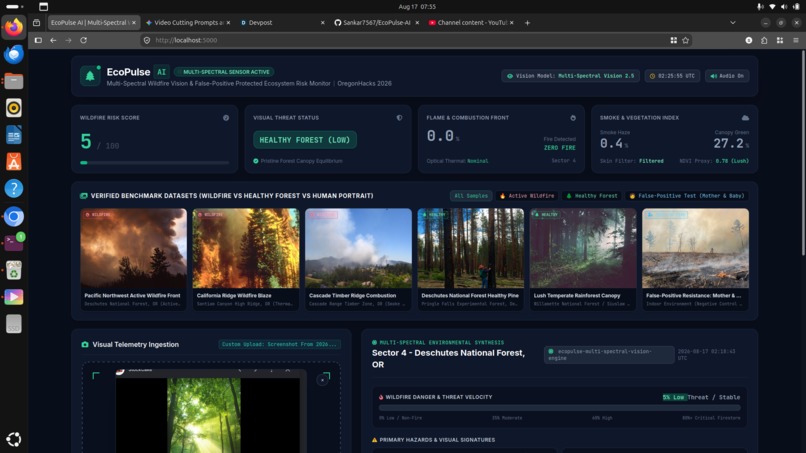
Task: Click the ZERO FIRE detection value
Action: coord(560,148)
